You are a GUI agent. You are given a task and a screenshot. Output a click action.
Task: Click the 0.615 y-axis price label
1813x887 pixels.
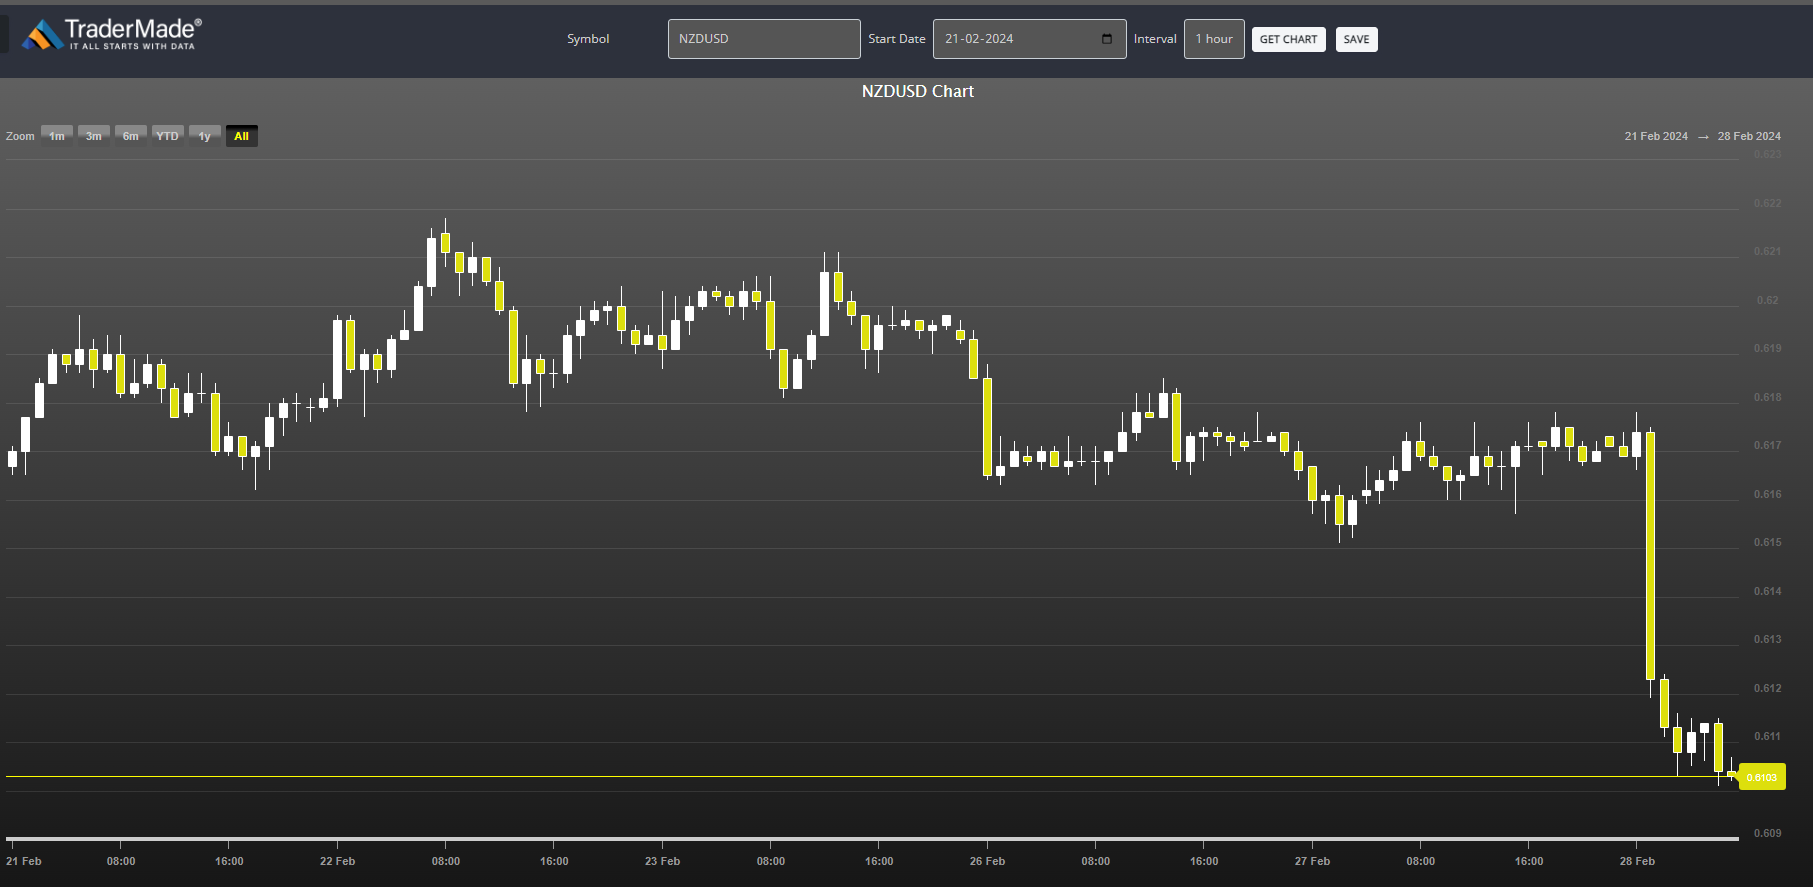pyautogui.click(x=1767, y=542)
